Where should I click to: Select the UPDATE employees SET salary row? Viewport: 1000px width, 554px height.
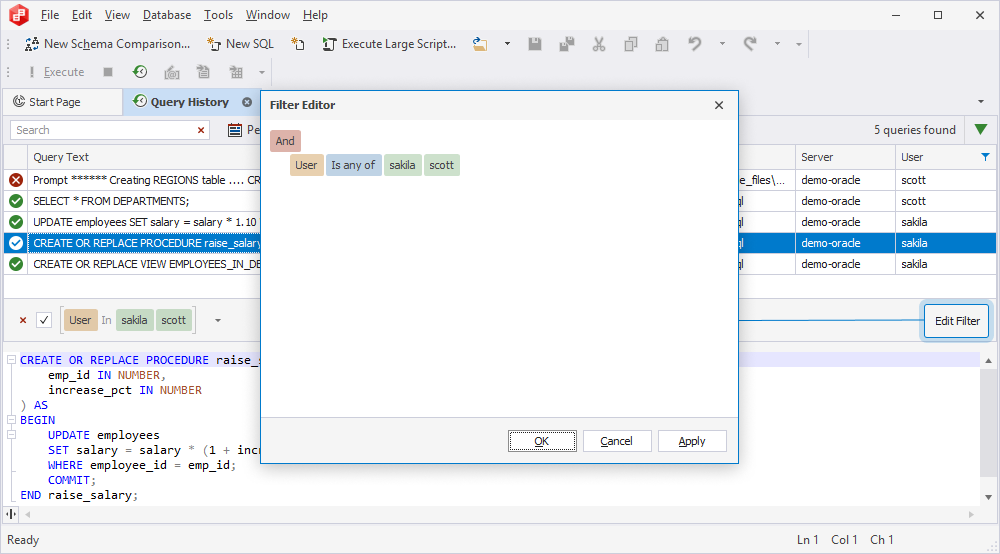click(500, 222)
